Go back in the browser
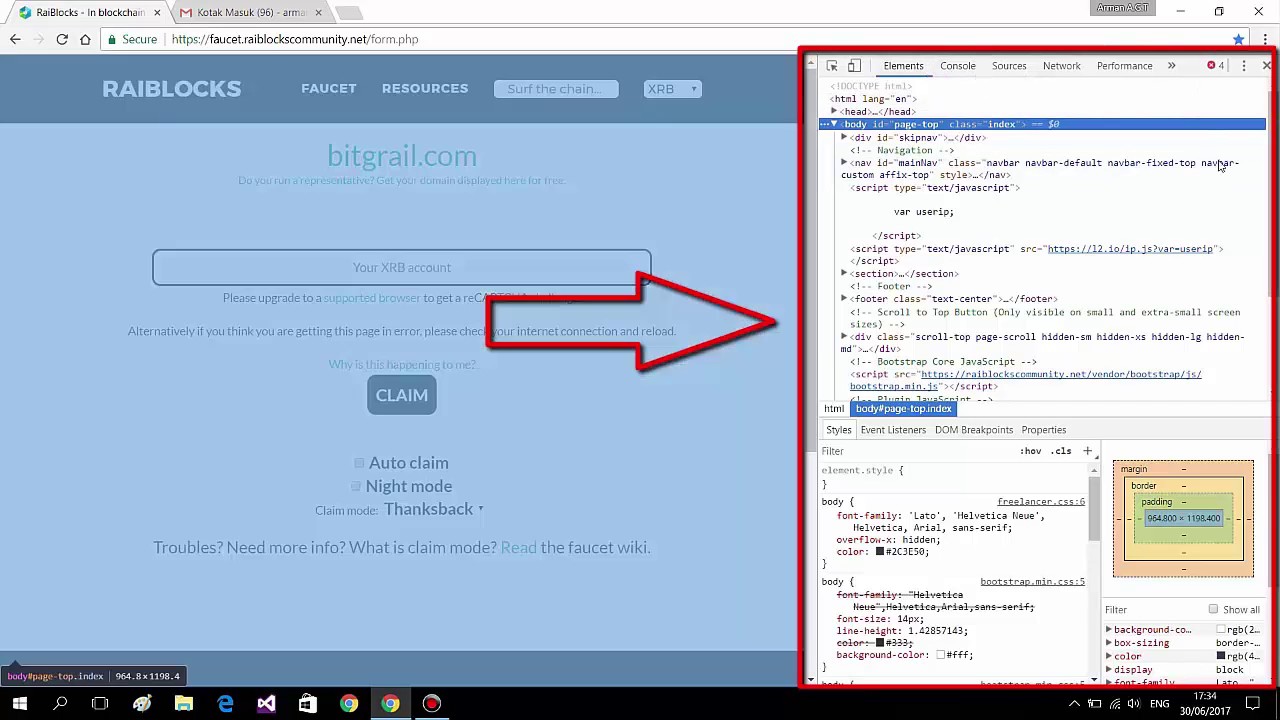Viewport: 1280px width, 720px height. coord(15,39)
